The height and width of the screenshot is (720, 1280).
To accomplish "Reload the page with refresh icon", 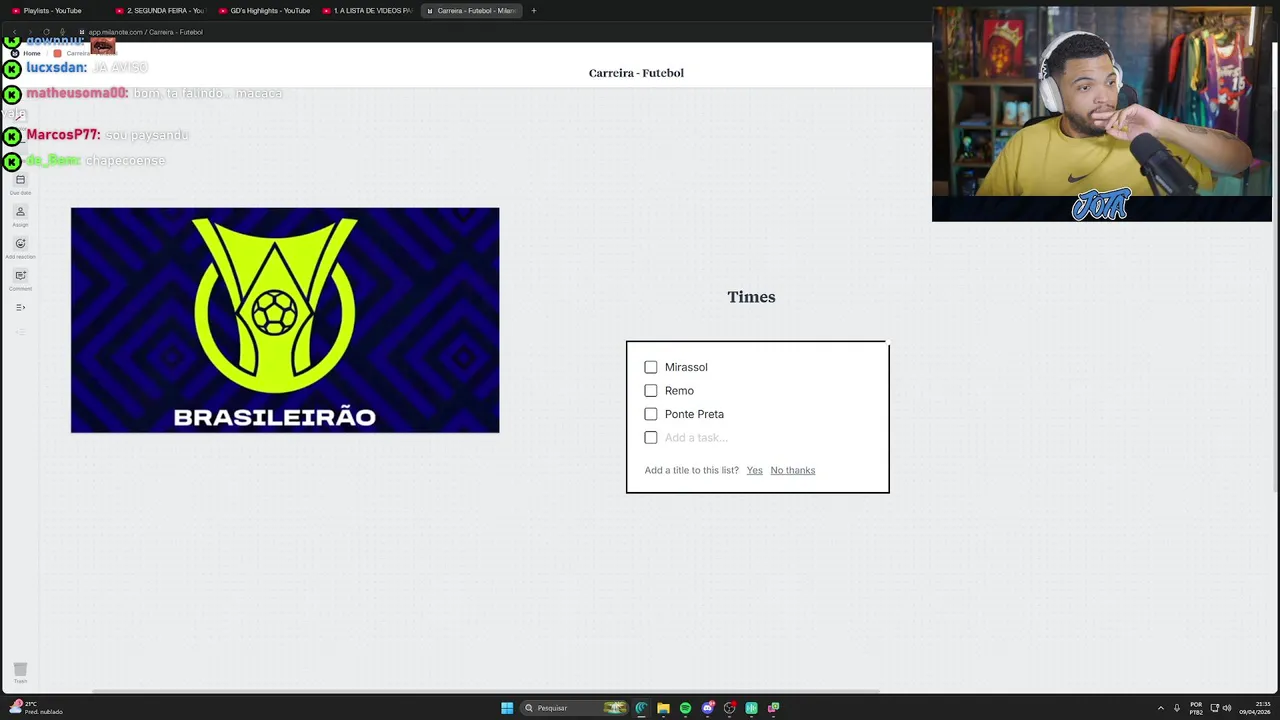I will (x=46, y=32).
